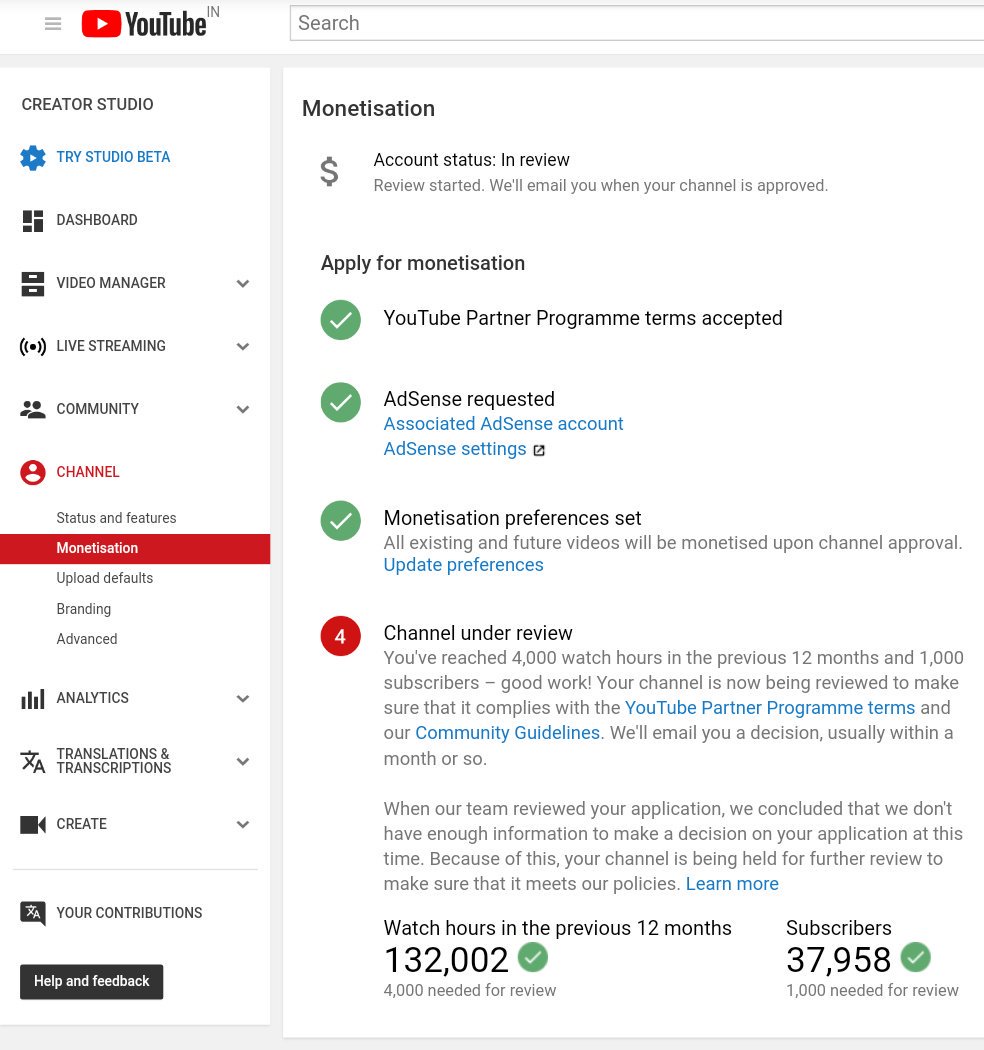Click the Community people icon

(x=33, y=409)
